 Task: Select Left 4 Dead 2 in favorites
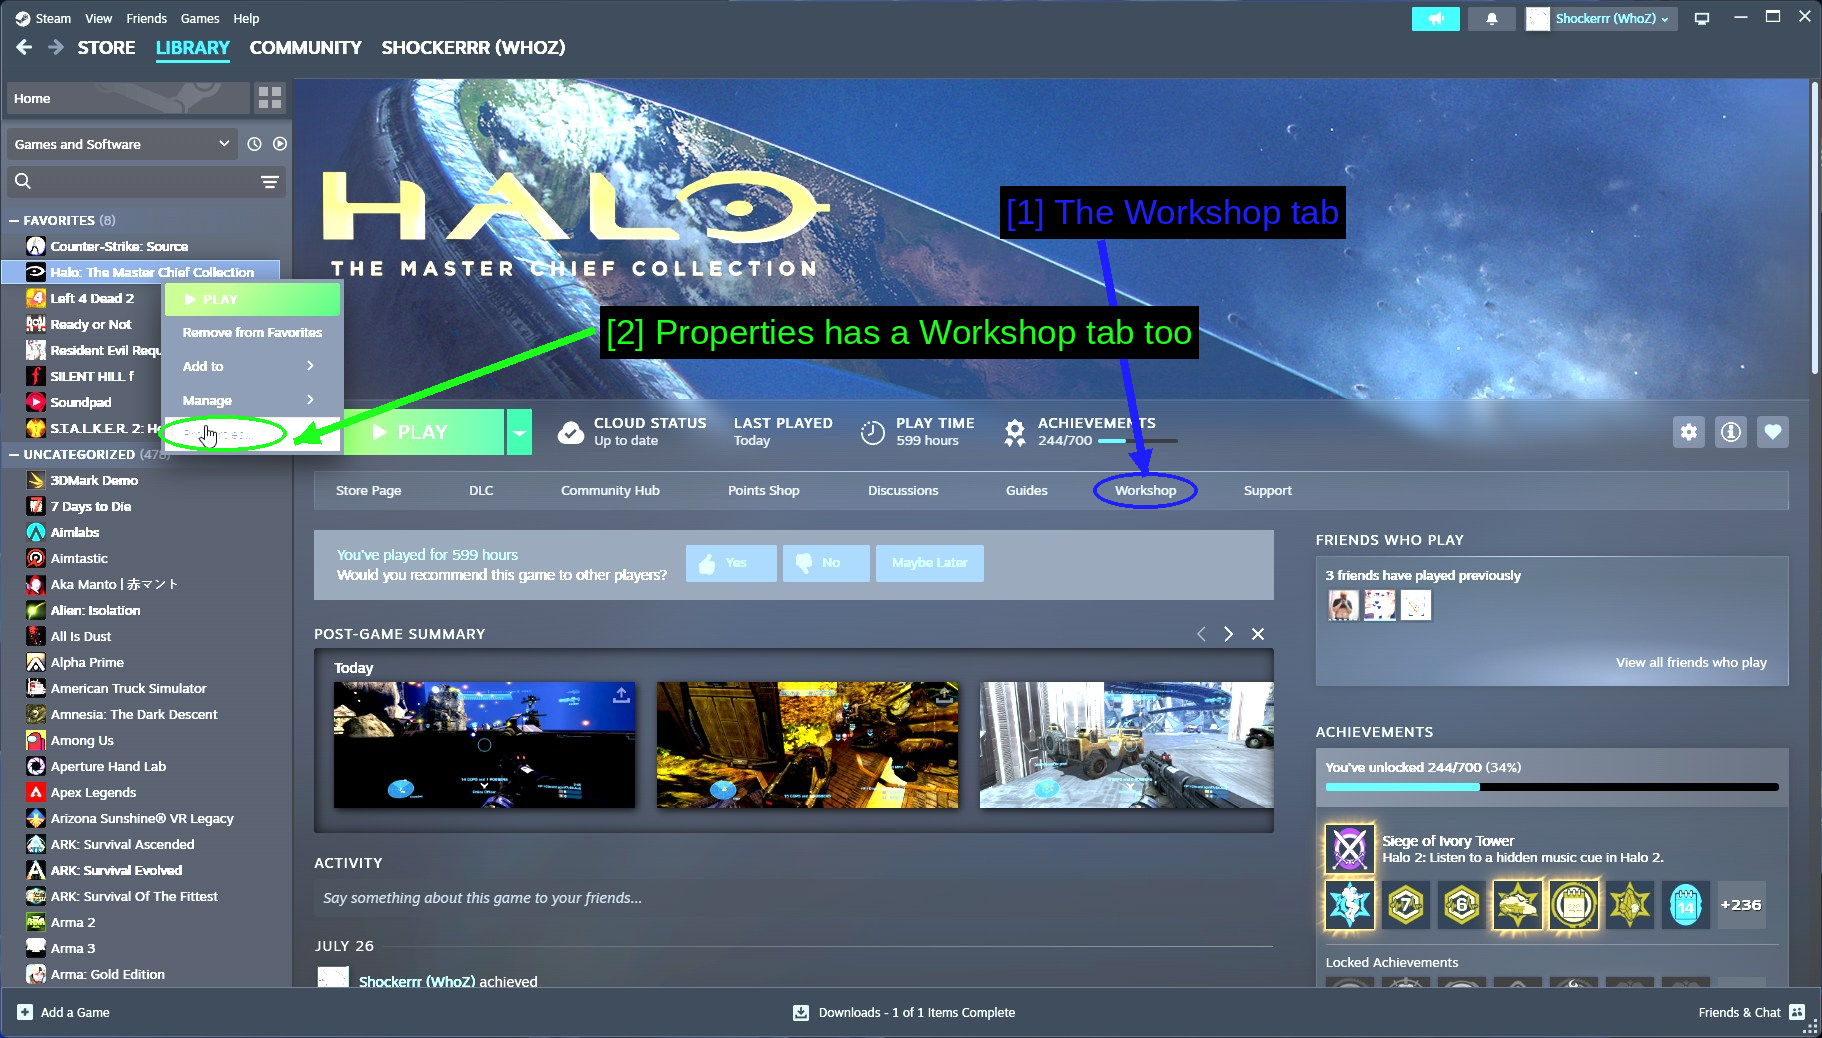click(x=92, y=298)
